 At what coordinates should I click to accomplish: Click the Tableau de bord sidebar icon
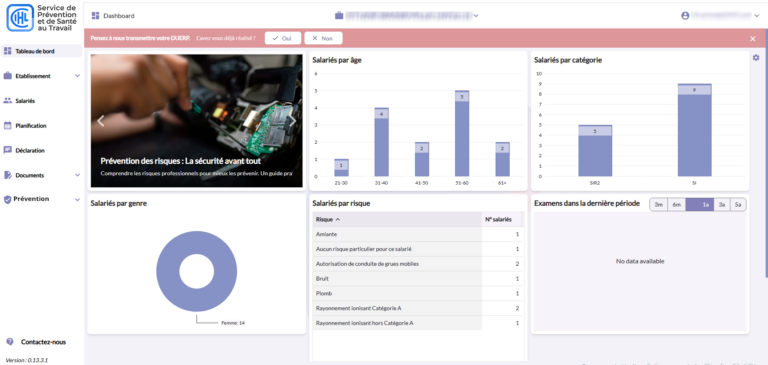[x=7, y=51]
